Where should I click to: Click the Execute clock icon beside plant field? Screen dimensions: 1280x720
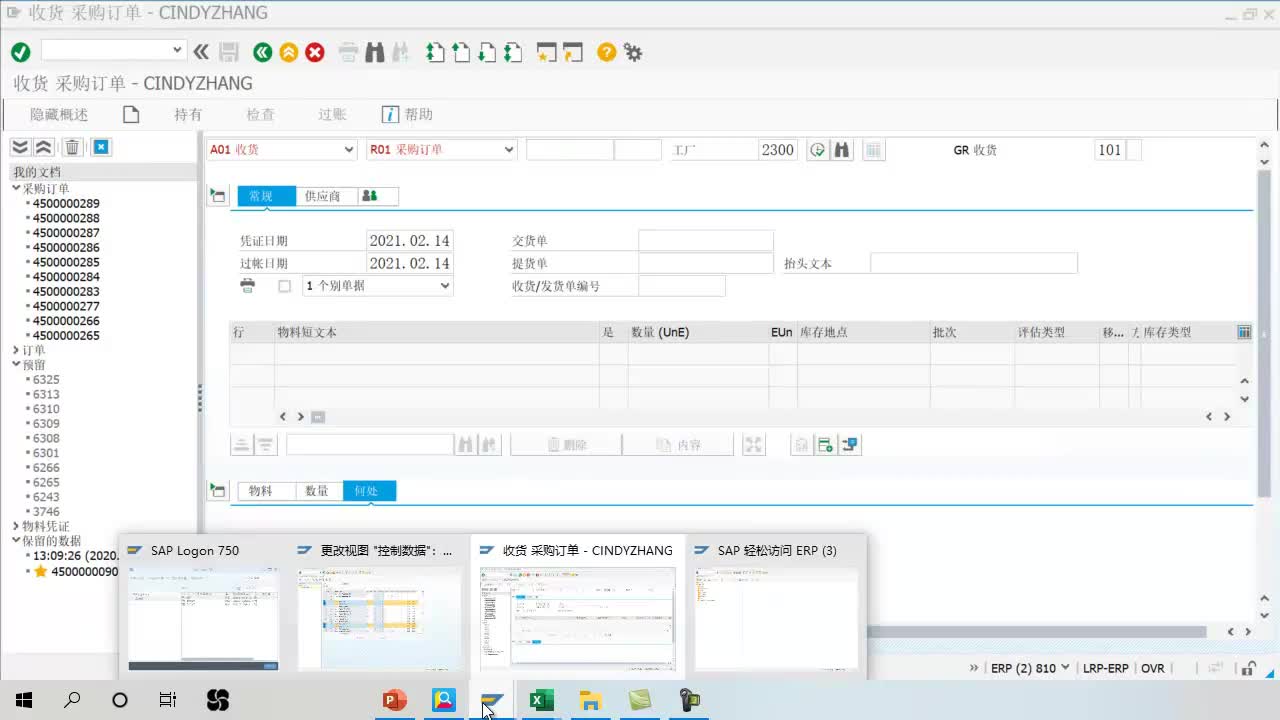[818, 150]
